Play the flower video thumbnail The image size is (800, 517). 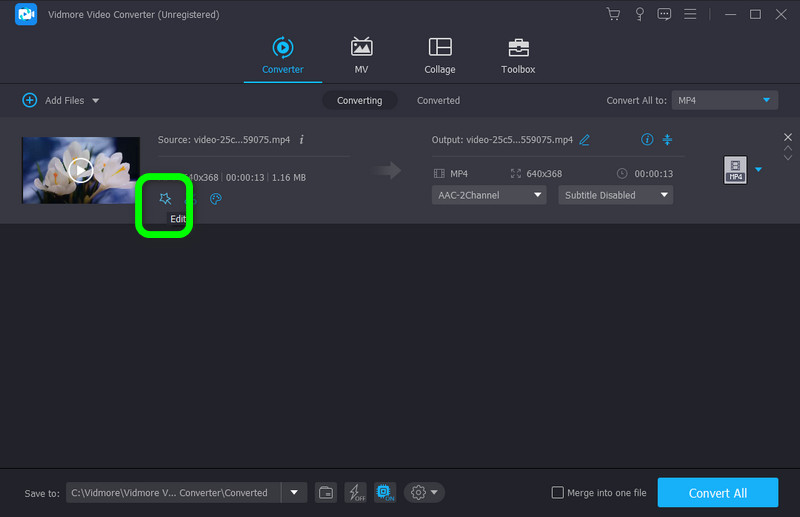click(x=81, y=170)
